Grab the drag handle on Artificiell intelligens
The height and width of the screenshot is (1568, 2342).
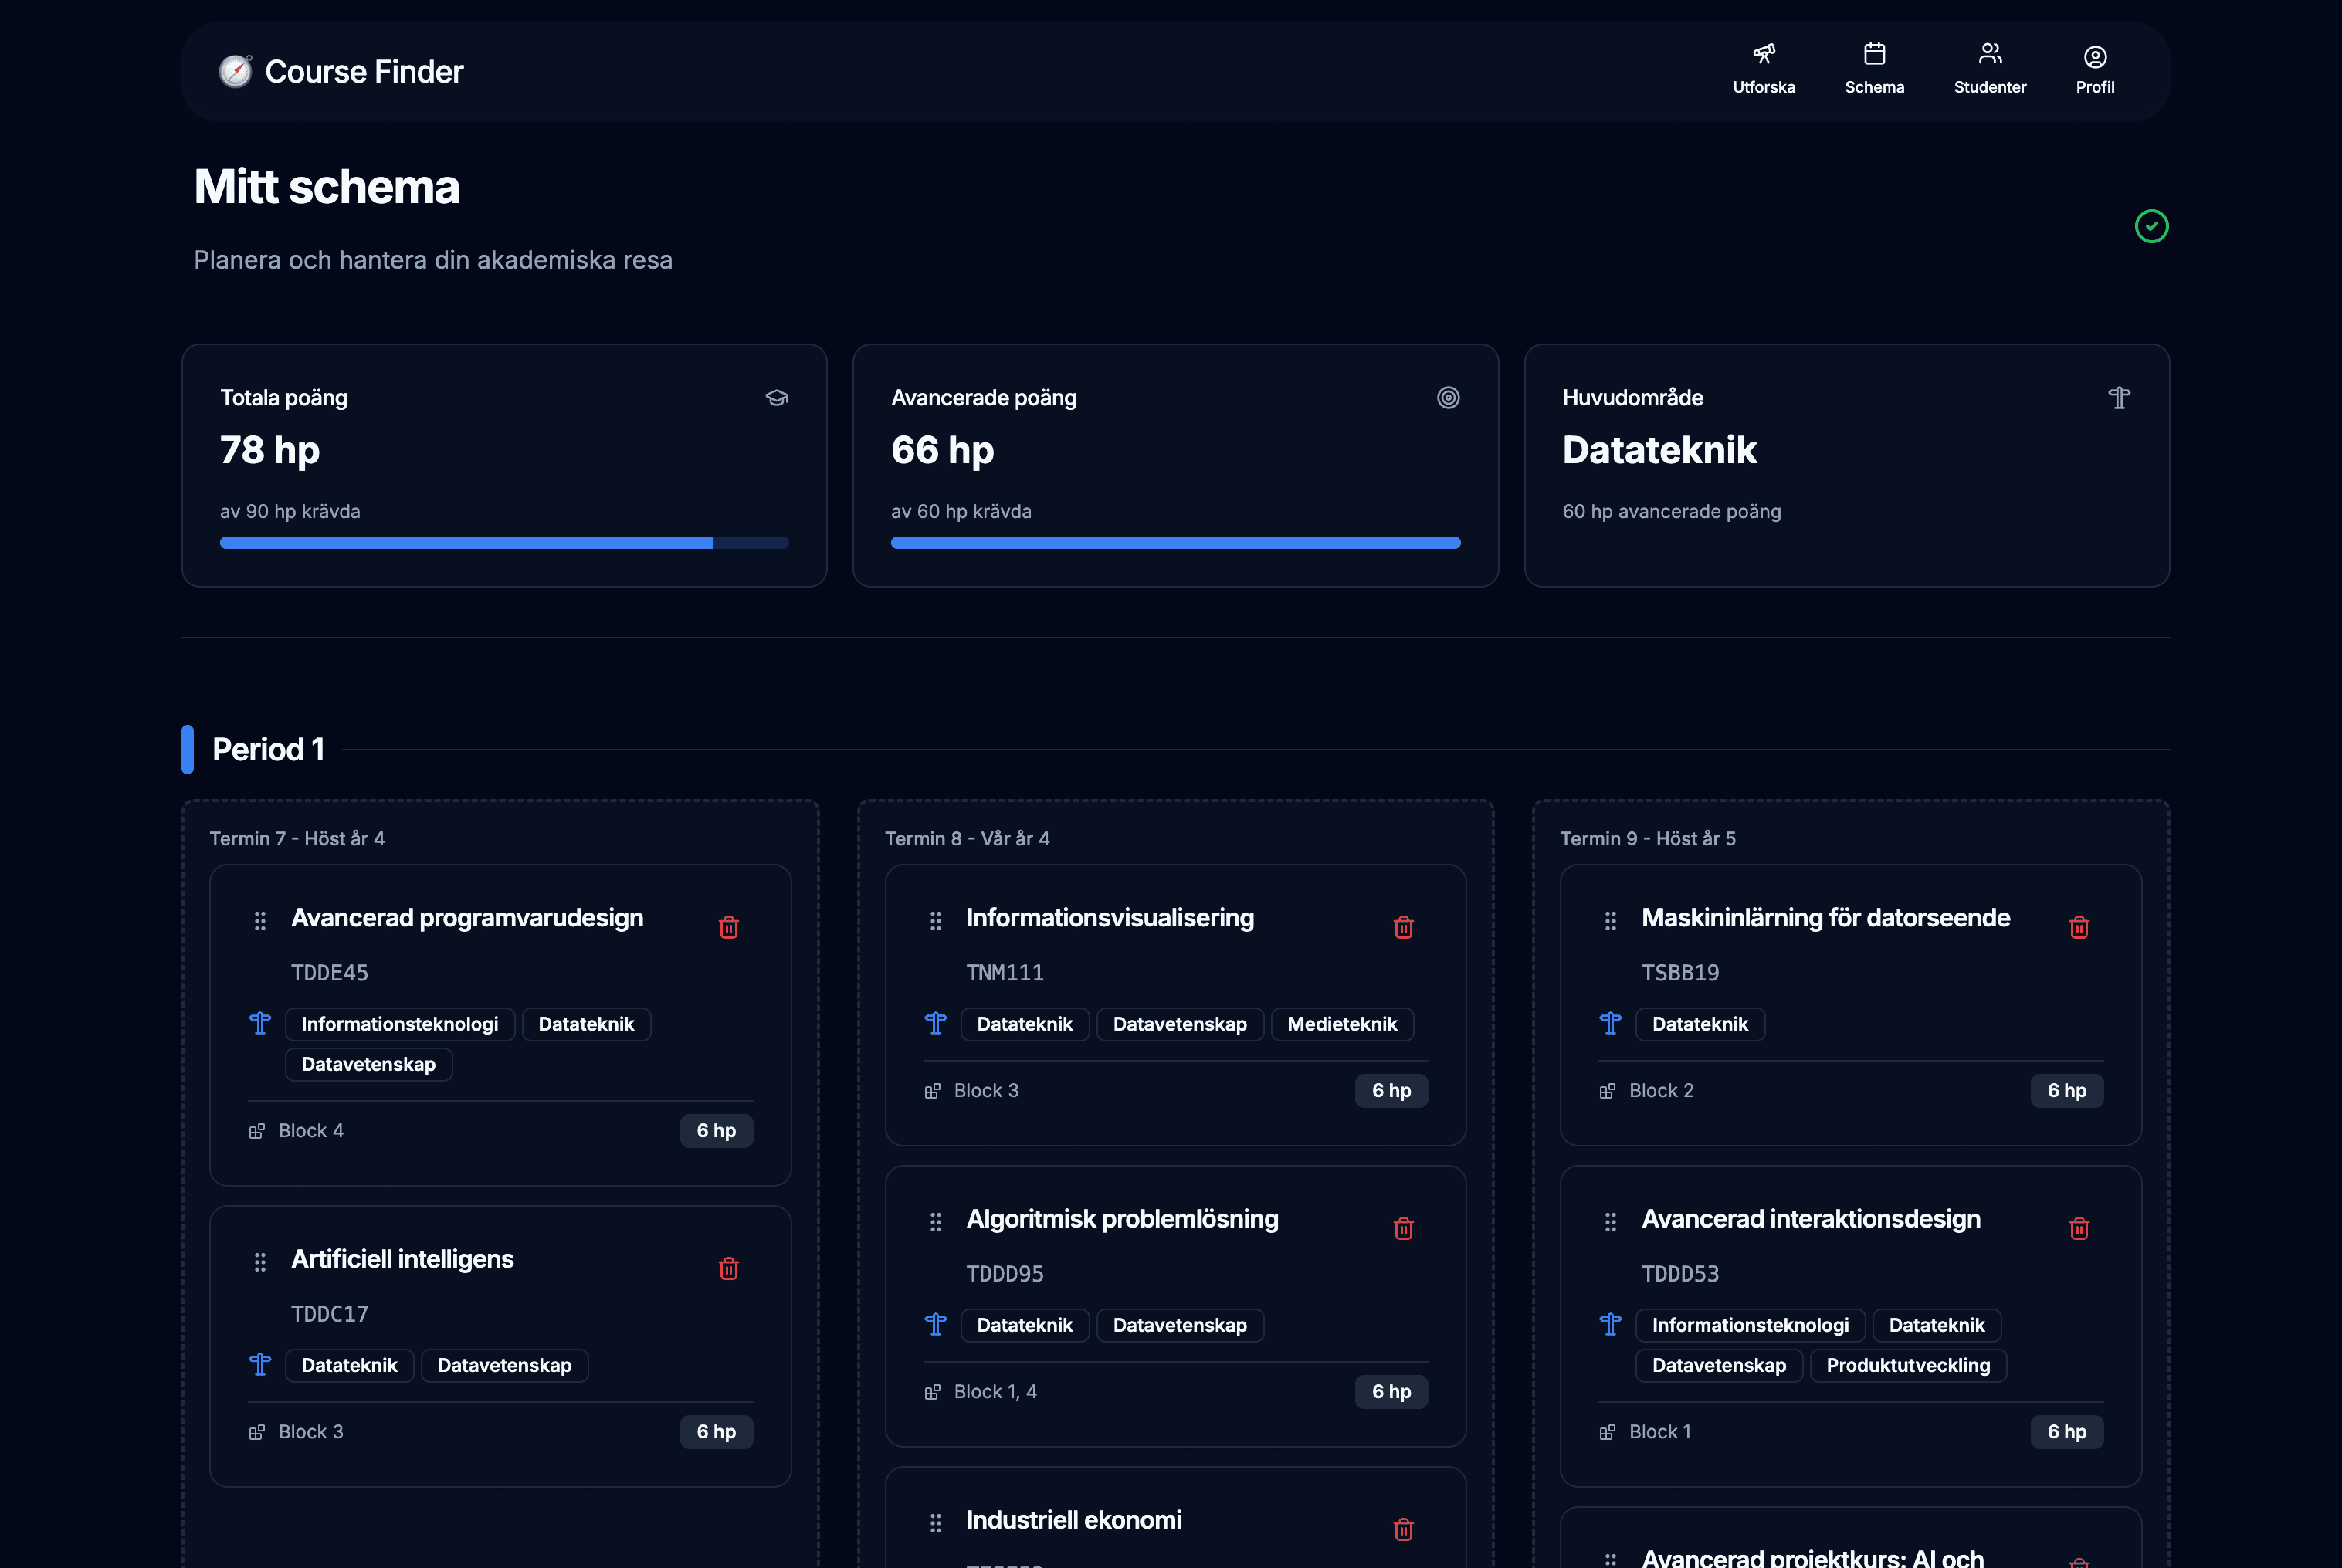[260, 1262]
